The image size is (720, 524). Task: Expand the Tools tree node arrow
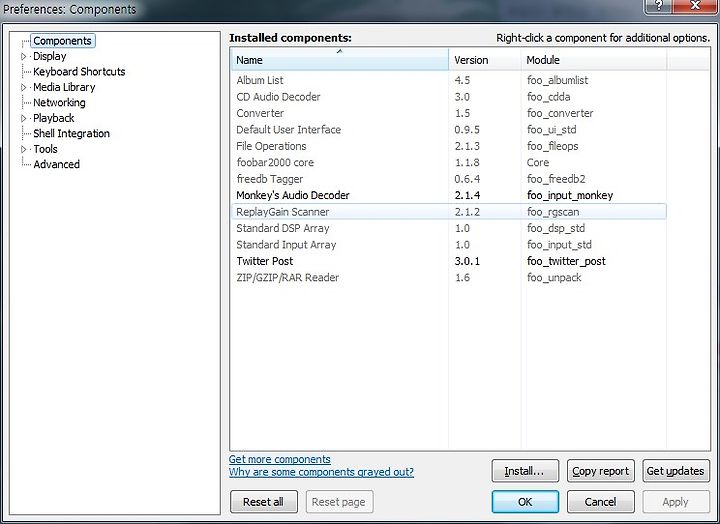click(24, 149)
